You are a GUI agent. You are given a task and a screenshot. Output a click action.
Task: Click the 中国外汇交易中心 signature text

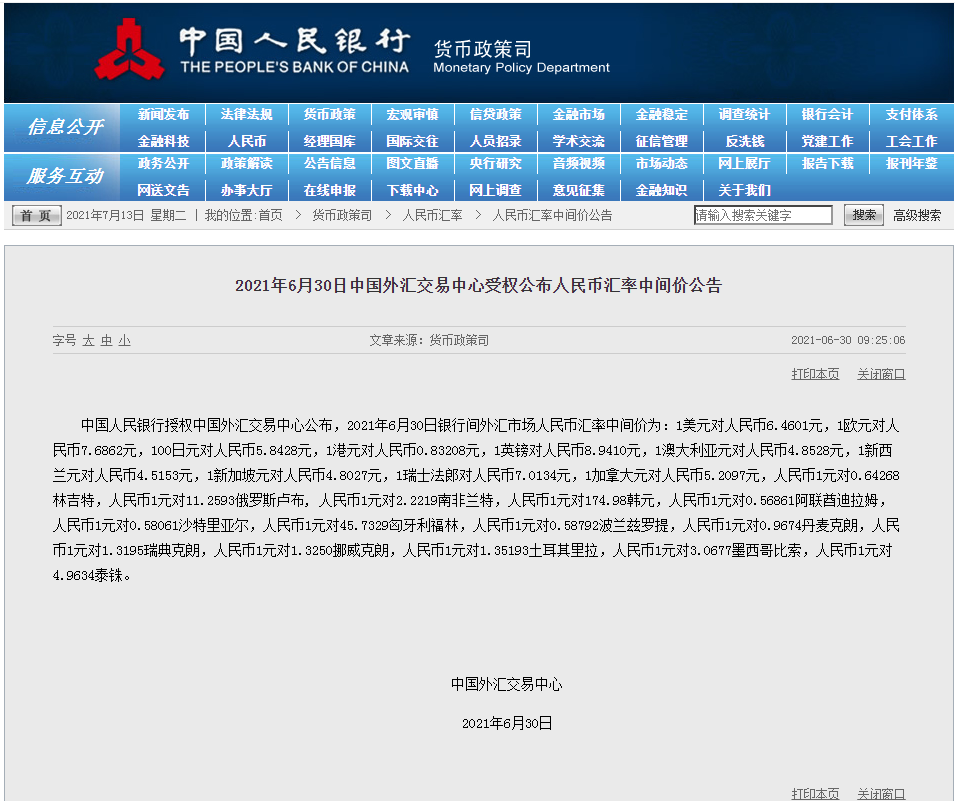tap(506, 685)
